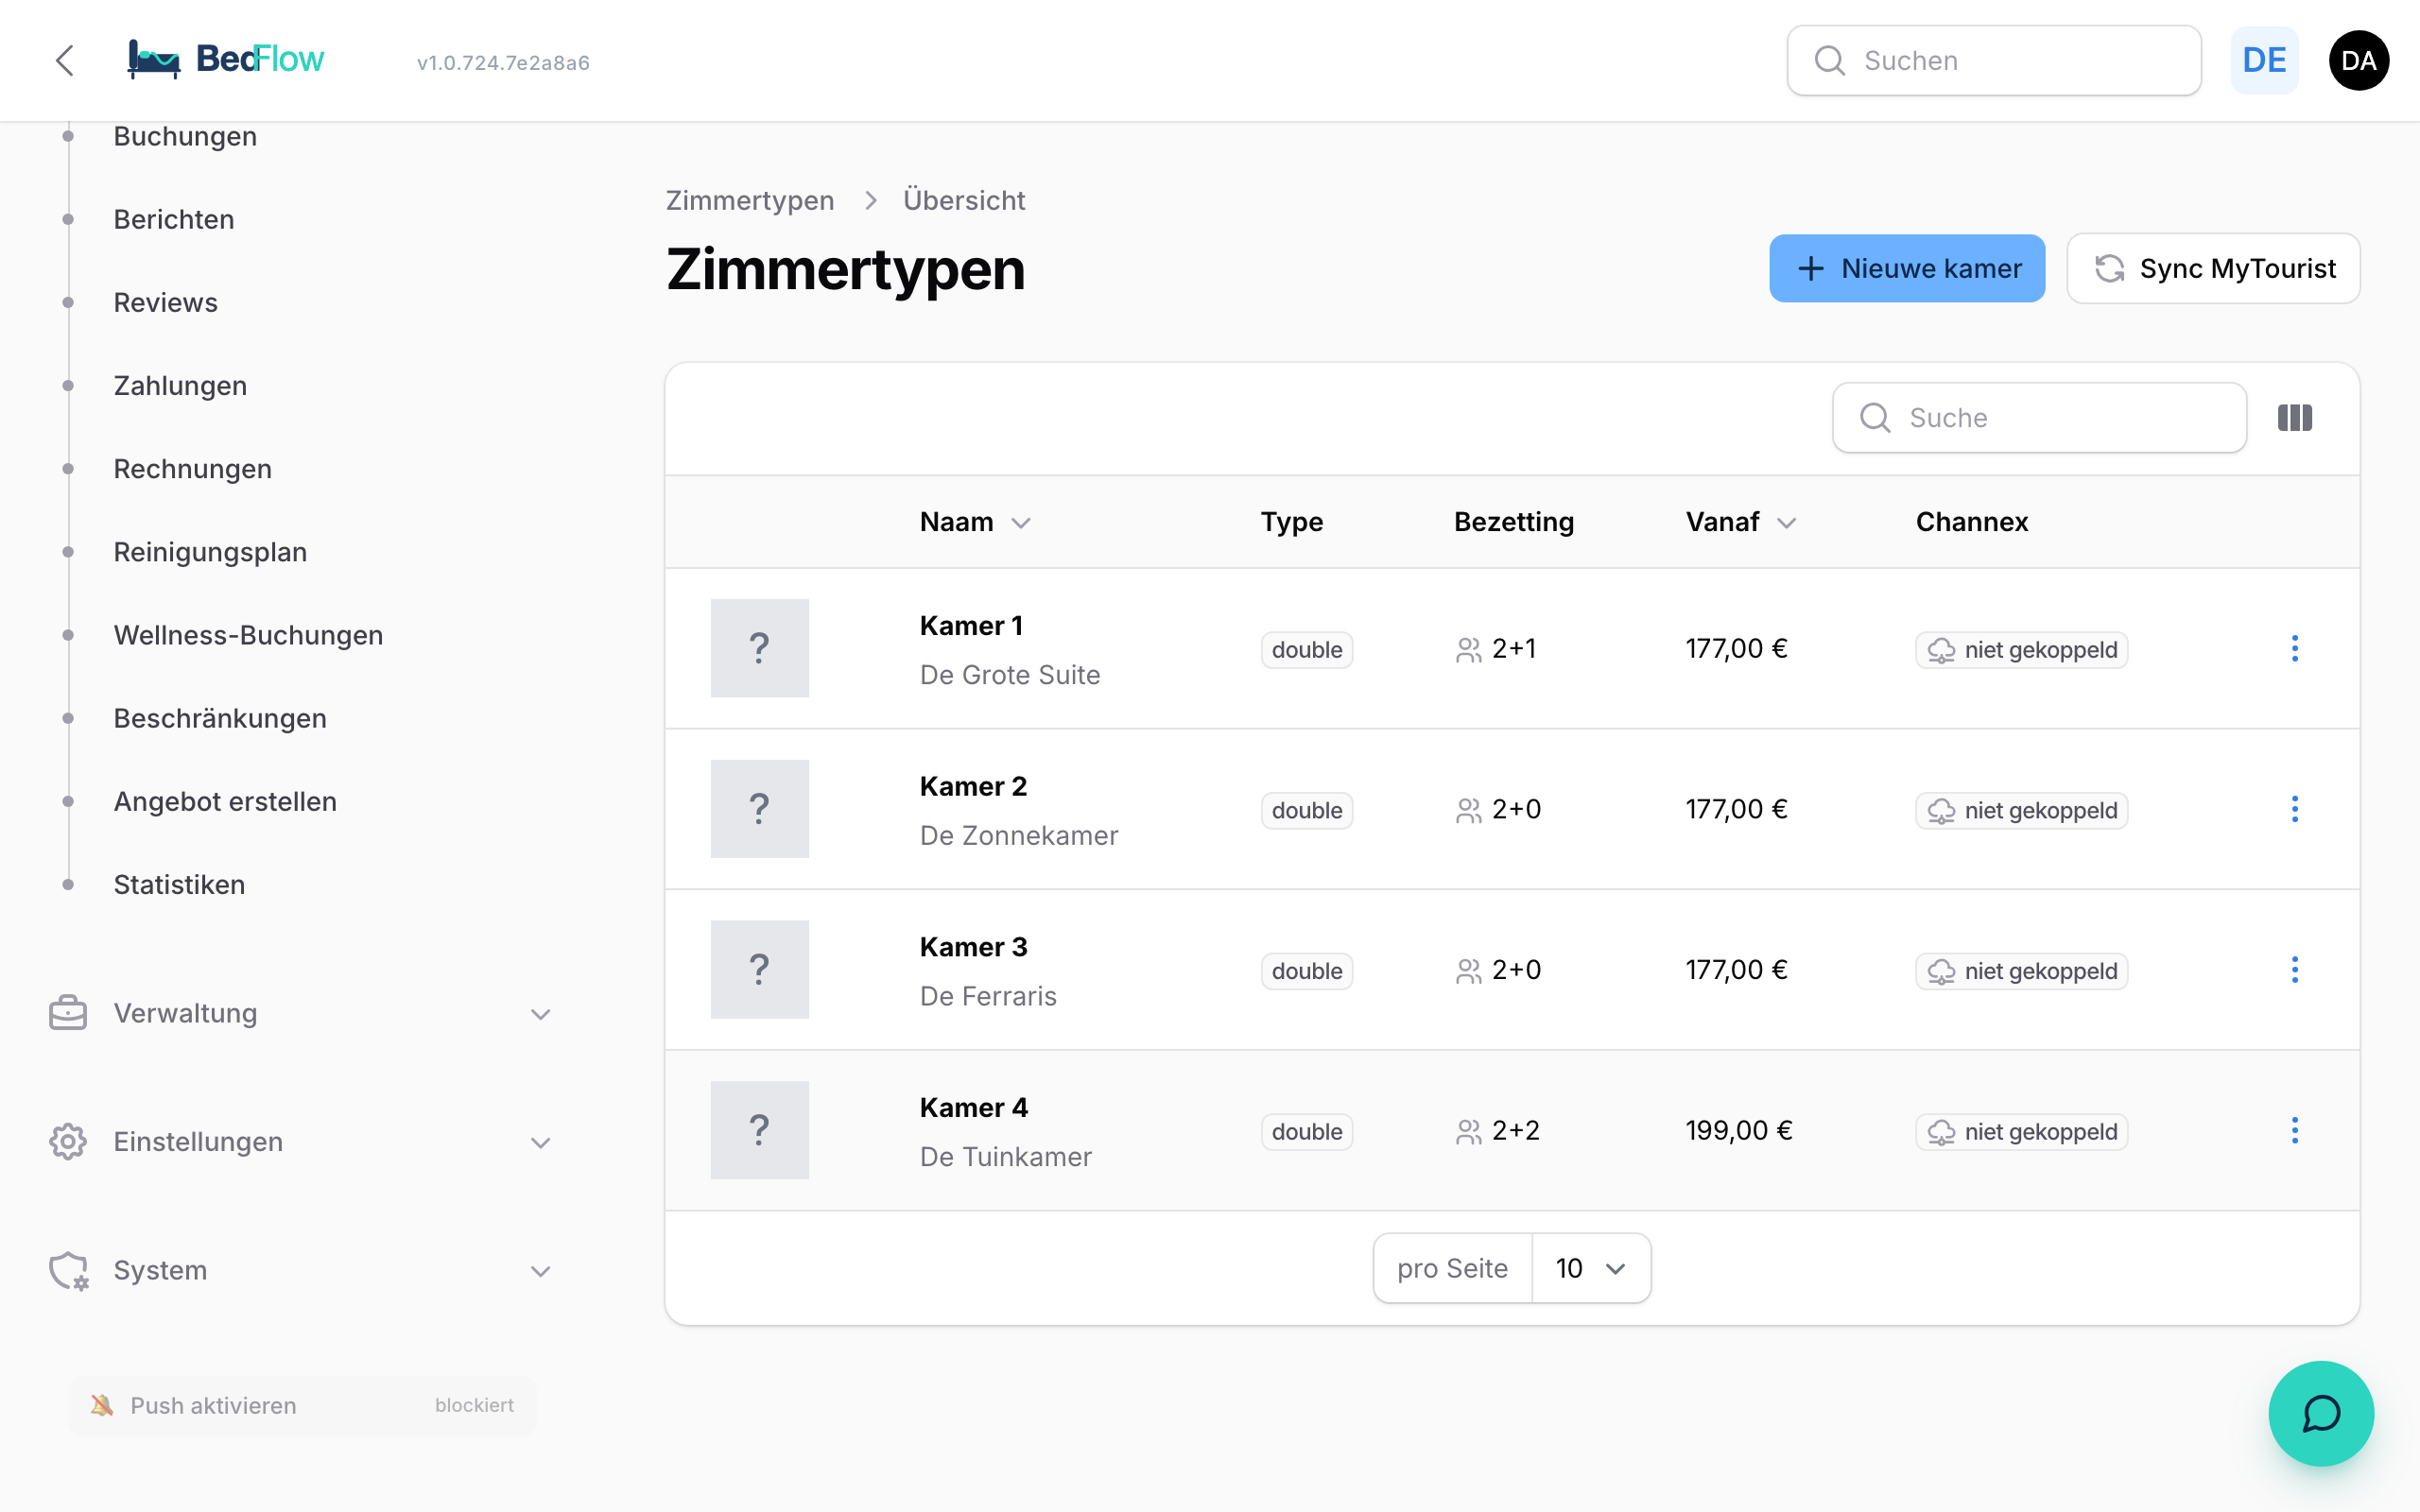Click the 199,00 € price
This screenshot has width=2420, height=1512.
pos(1739,1130)
